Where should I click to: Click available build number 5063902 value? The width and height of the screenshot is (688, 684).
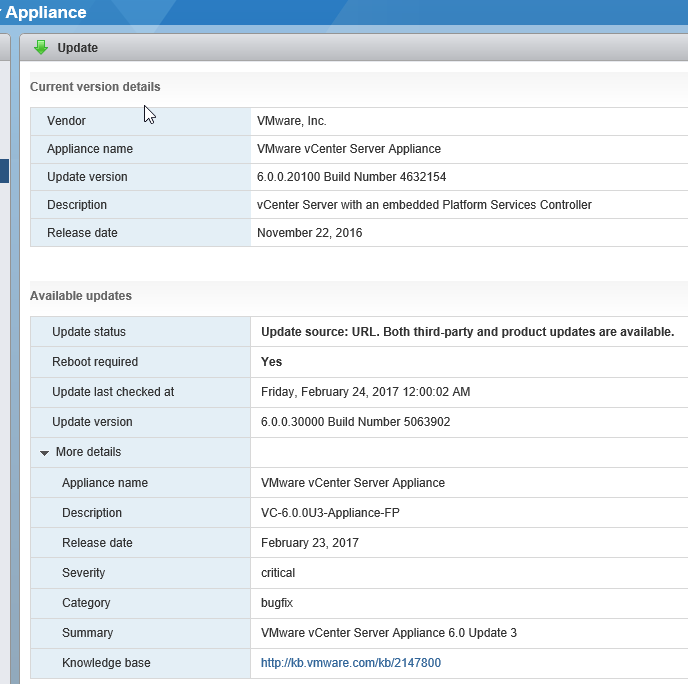pyautogui.click(x=355, y=422)
